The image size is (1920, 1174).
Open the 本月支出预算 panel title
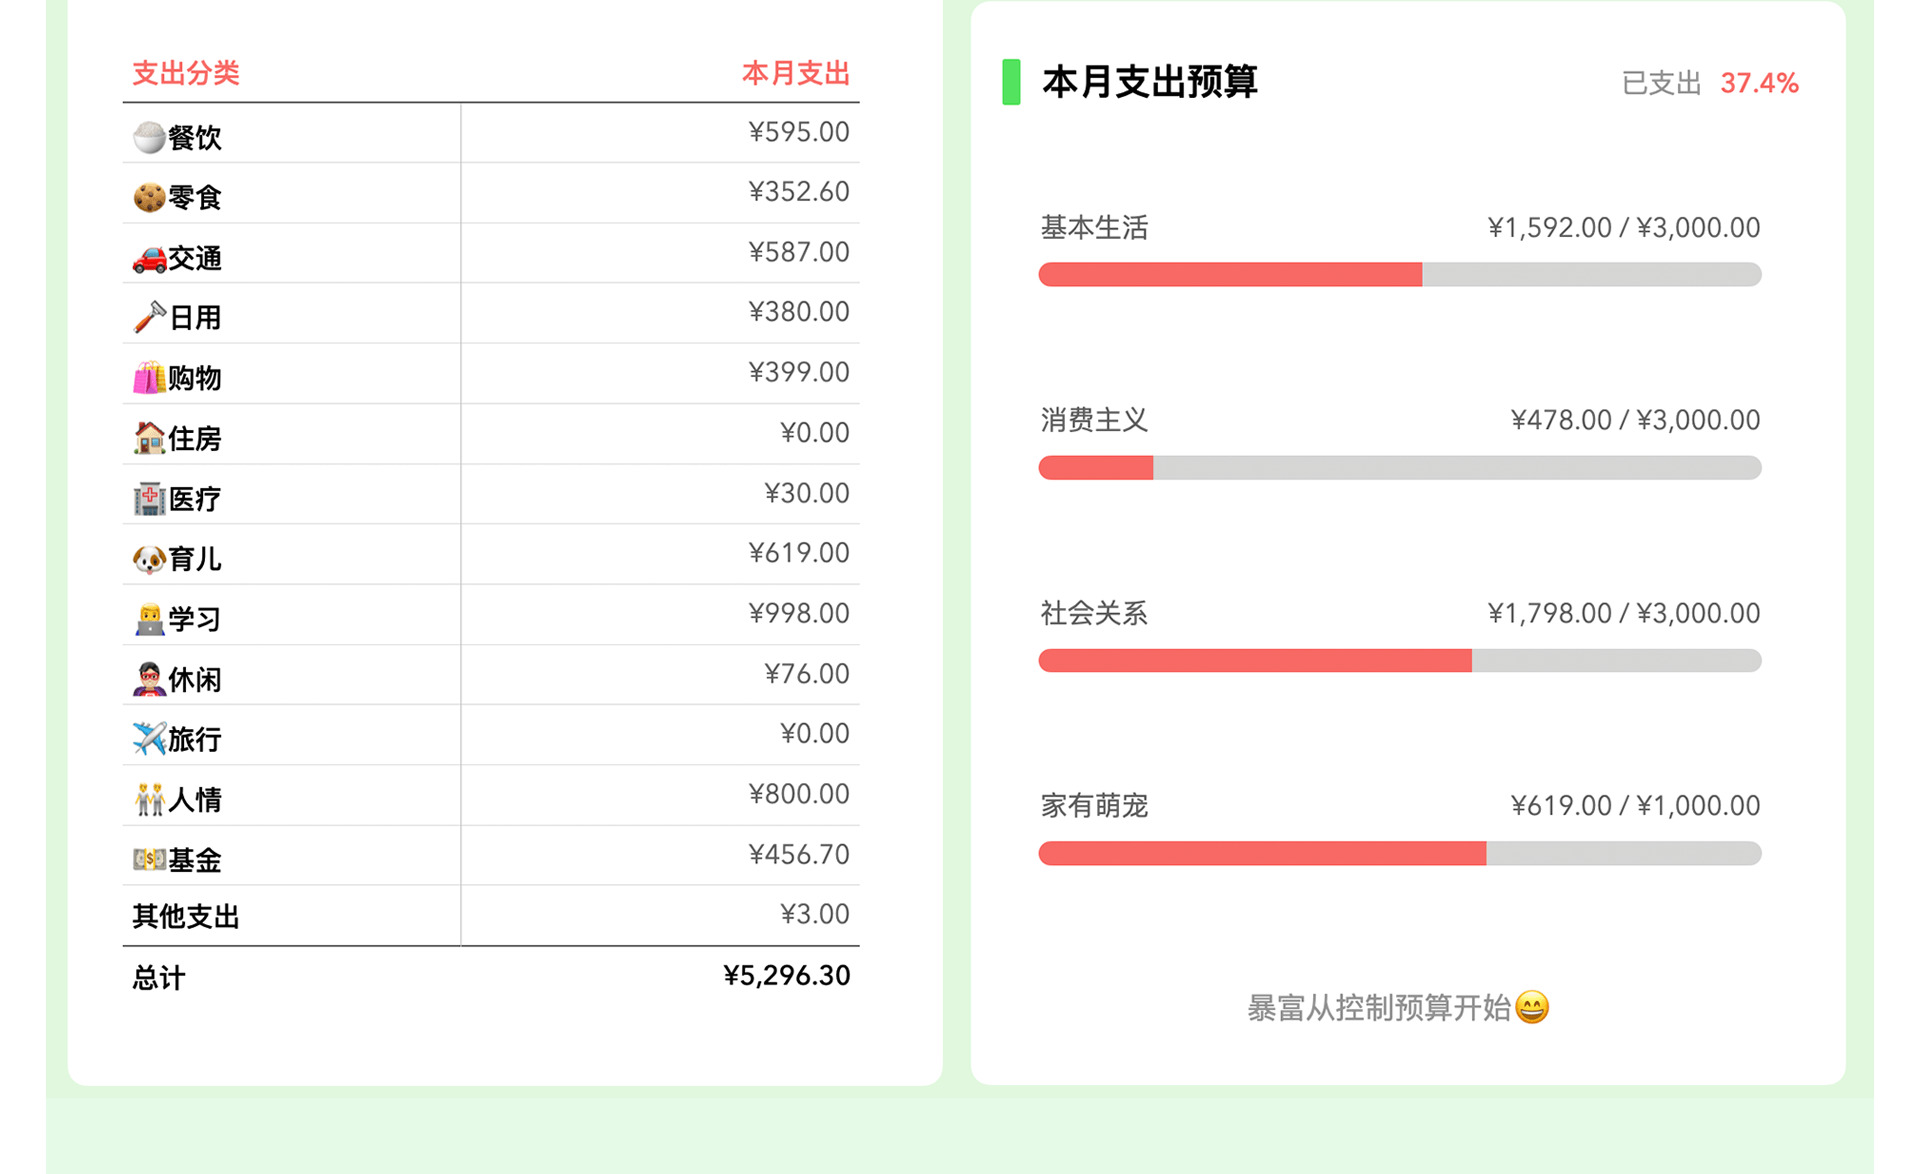[x=1150, y=84]
